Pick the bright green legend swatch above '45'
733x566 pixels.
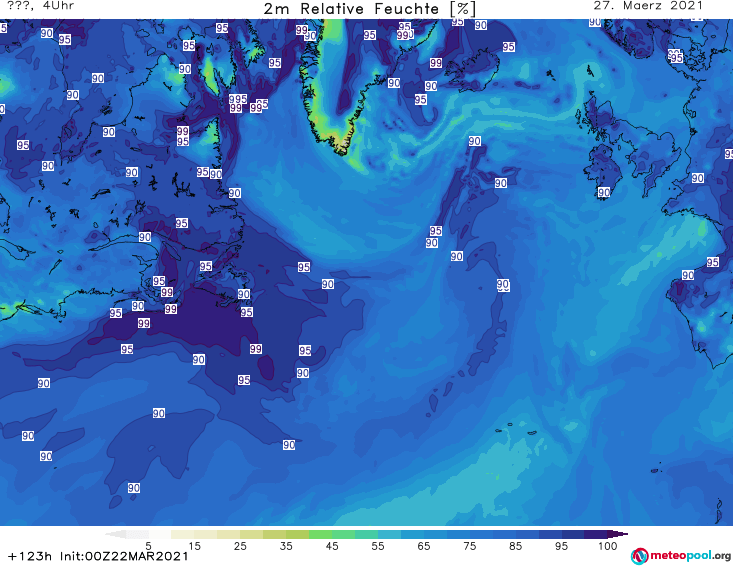(x=320, y=534)
